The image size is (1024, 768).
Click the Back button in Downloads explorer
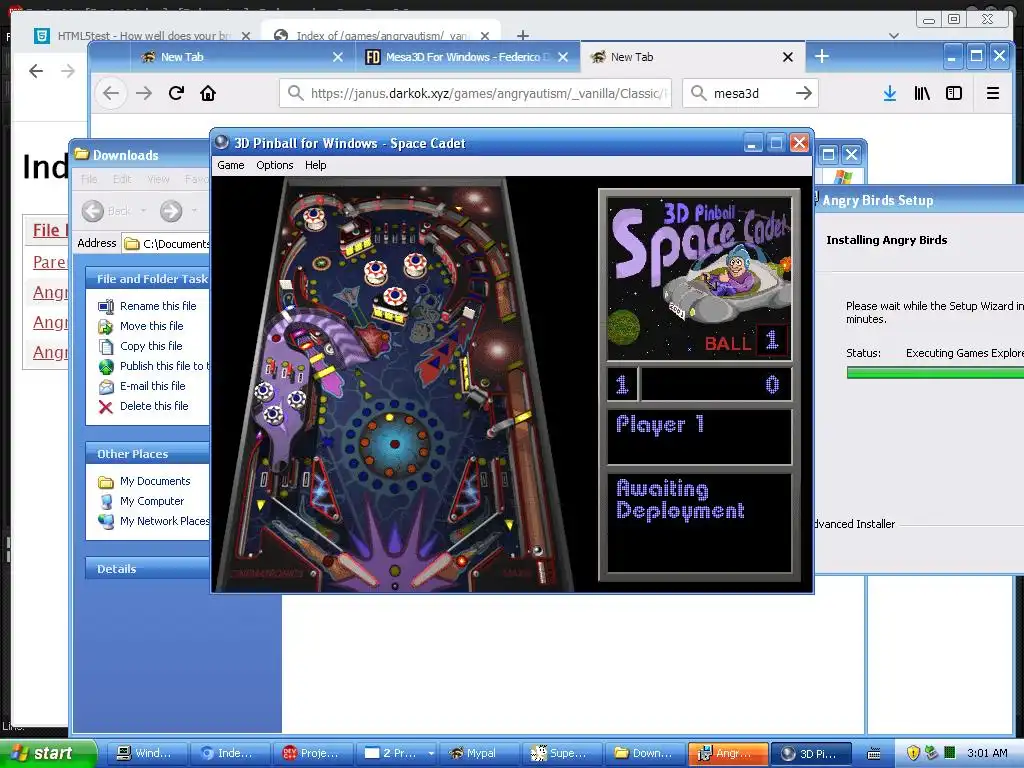106,211
